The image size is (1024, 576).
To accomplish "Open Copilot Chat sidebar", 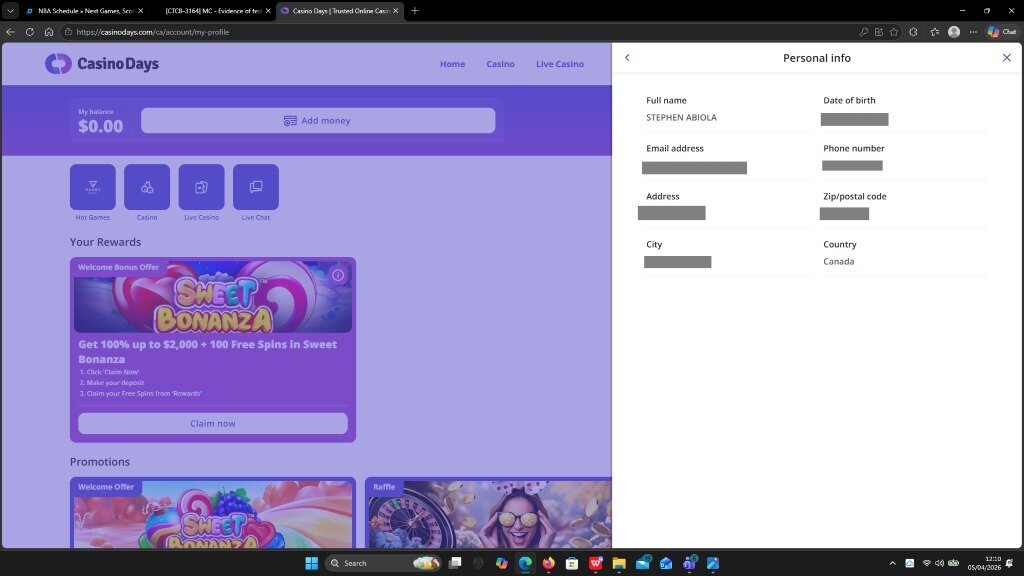I will point(1002,31).
